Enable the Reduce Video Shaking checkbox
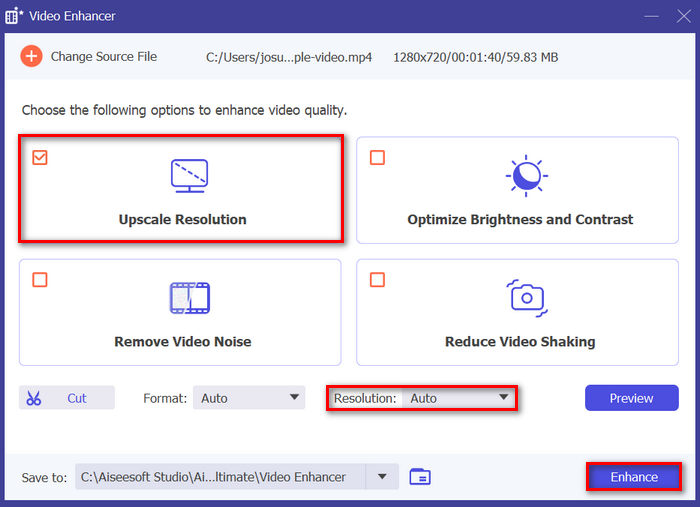700x507 pixels. pos(377,280)
